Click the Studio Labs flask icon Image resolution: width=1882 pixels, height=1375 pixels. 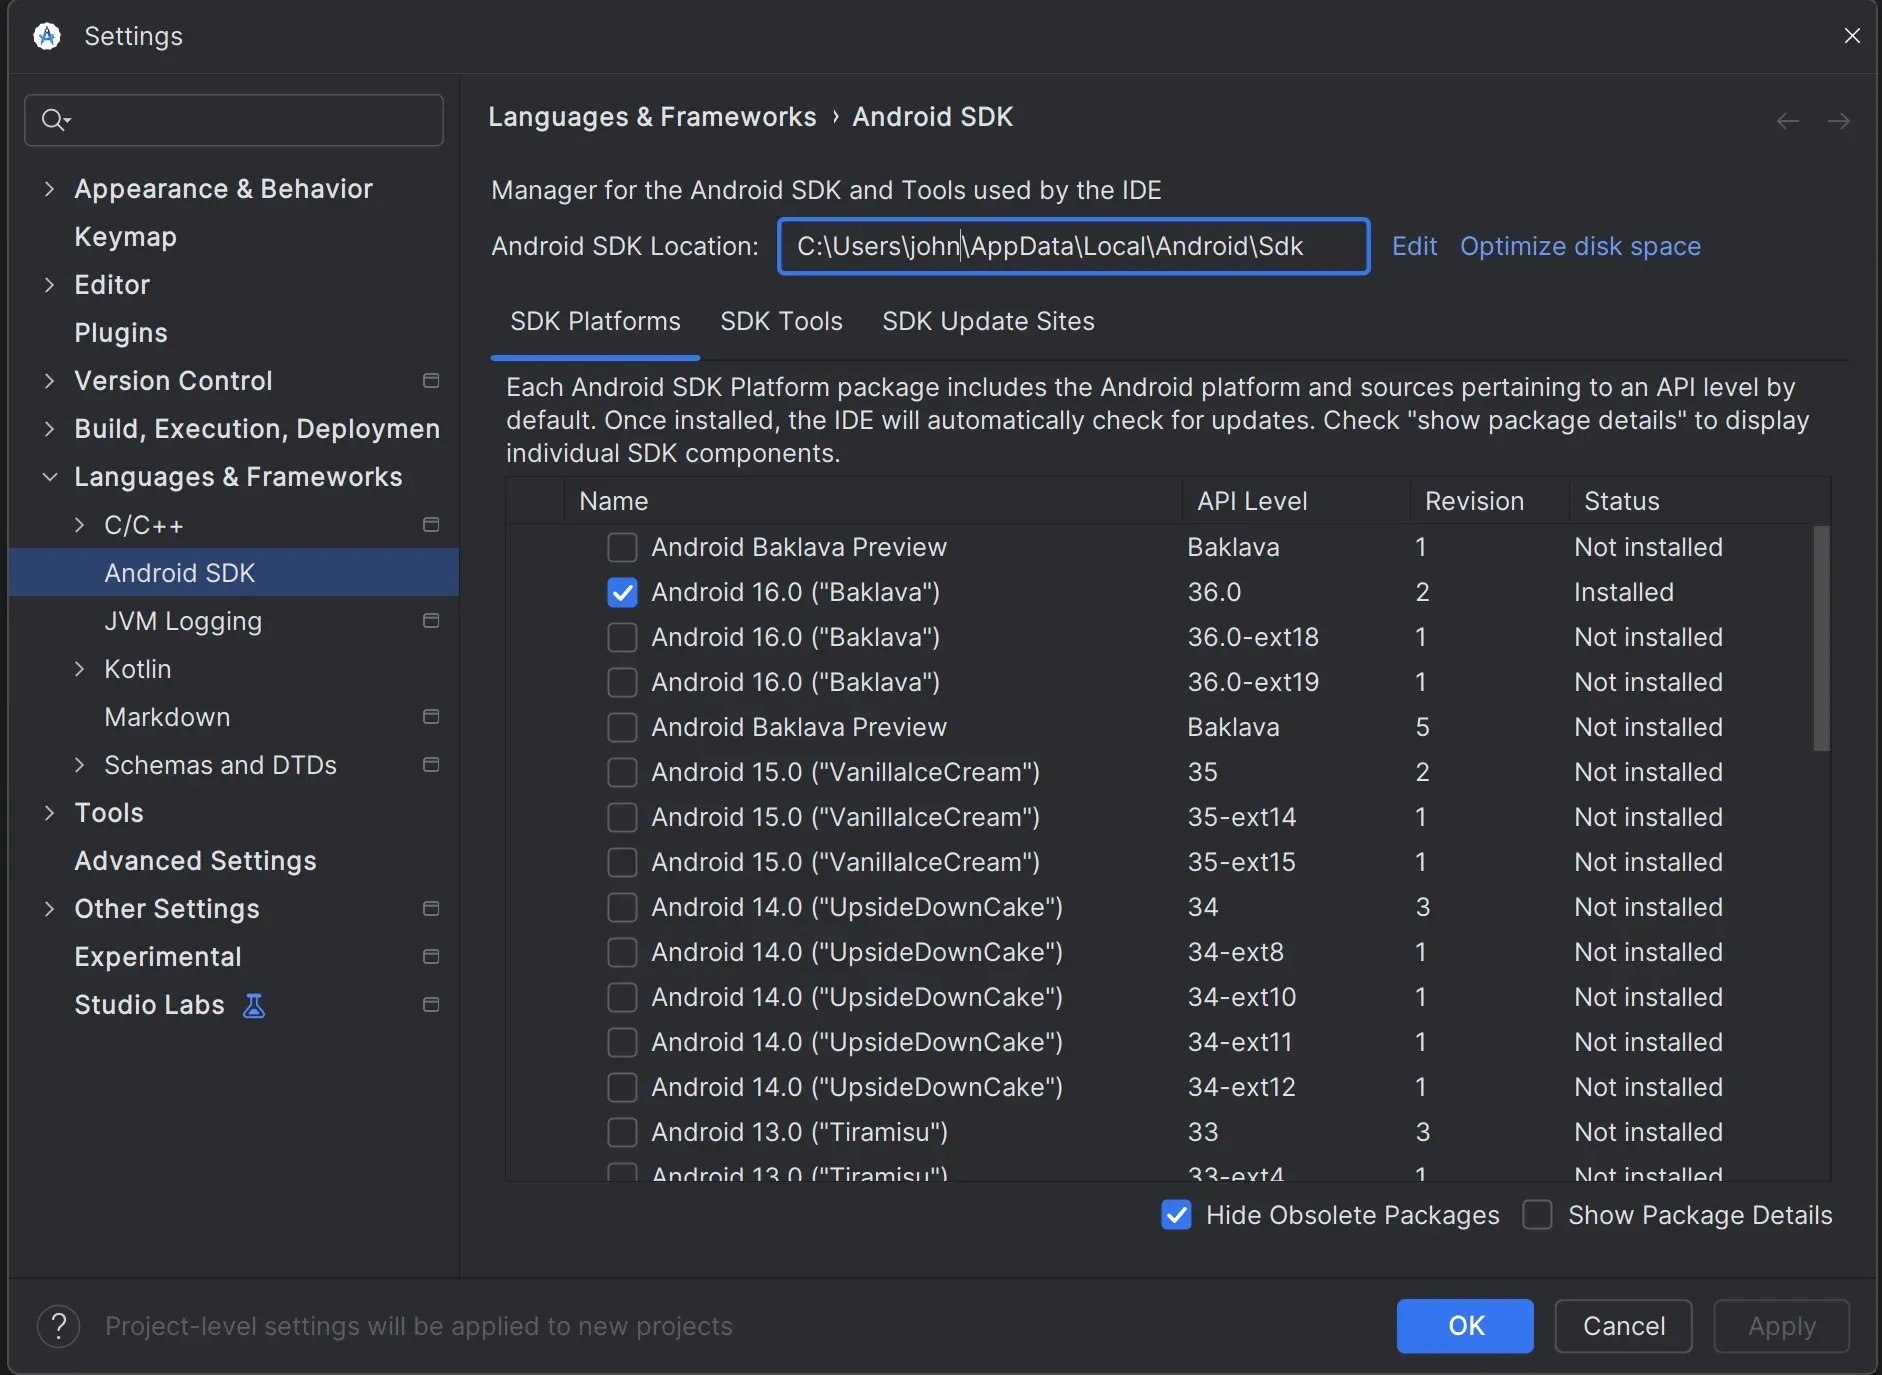pos(254,1005)
